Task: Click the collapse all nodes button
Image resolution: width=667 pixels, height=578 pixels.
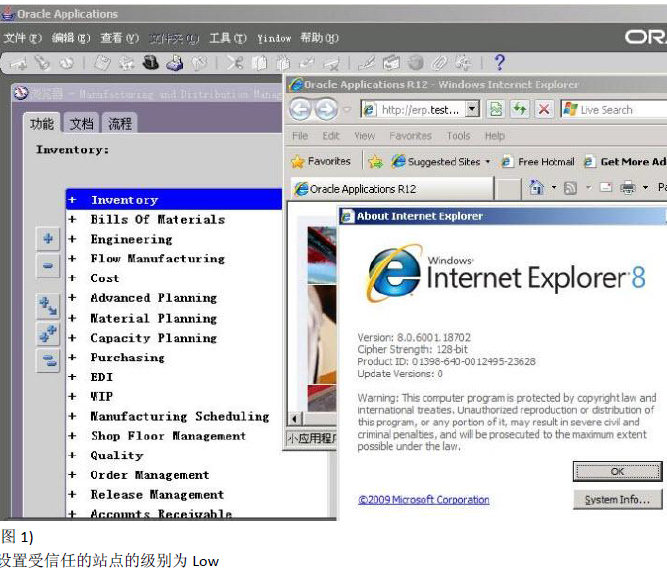Action: pyautogui.click(x=48, y=361)
